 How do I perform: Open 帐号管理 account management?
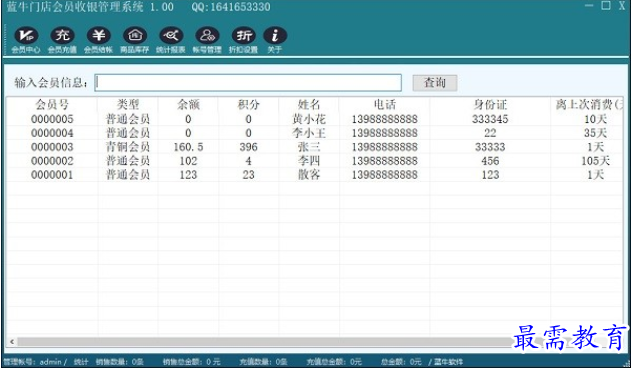207,40
